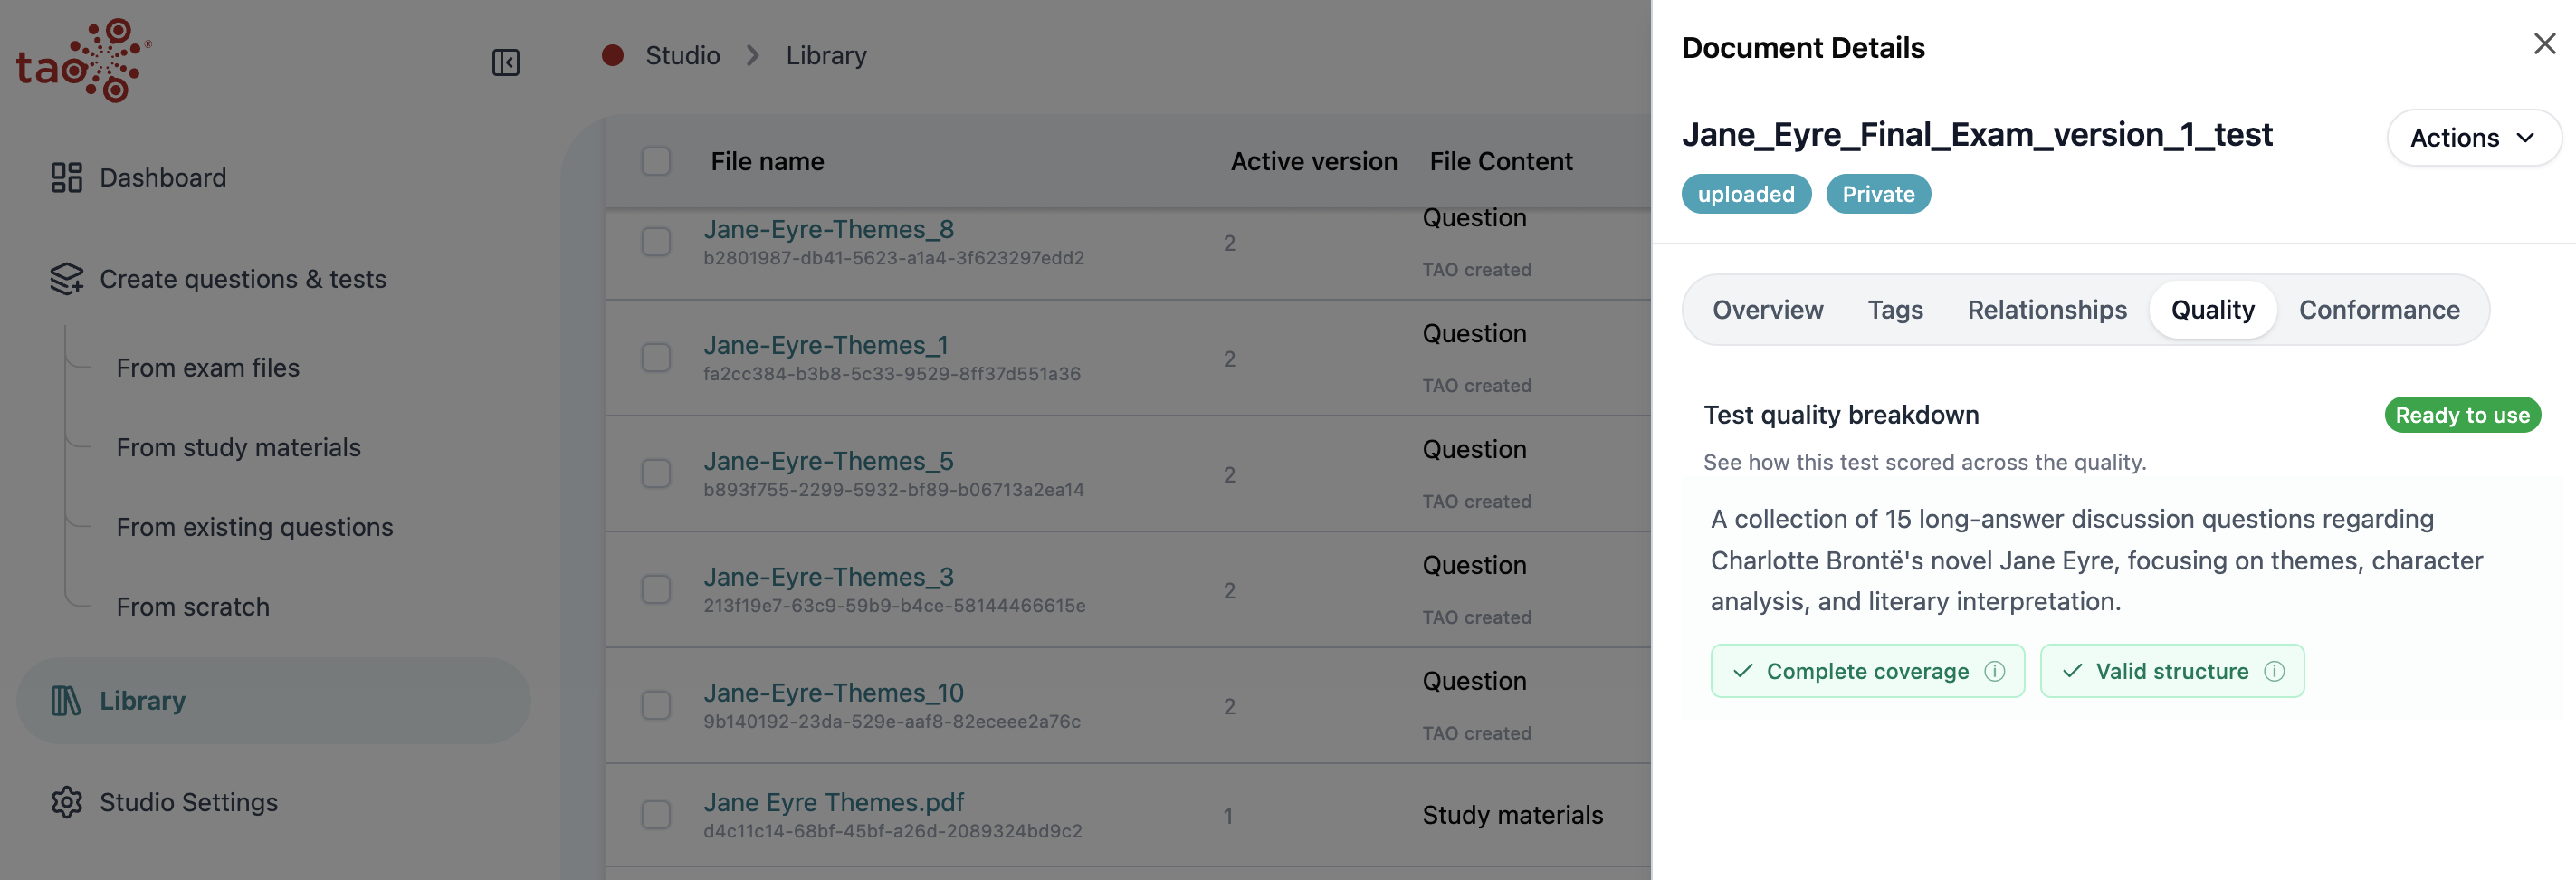
Task: Close the Document Details panel
Action: 2544,44
